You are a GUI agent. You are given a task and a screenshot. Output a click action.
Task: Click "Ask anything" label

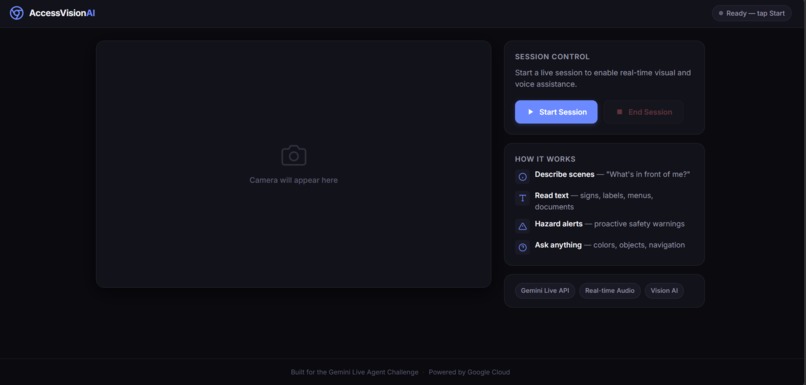click(558, 245)
